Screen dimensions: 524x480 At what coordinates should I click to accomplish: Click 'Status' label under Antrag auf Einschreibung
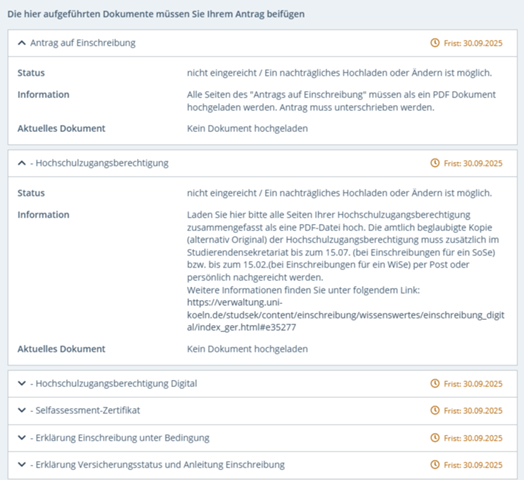(x=31, y=73)
